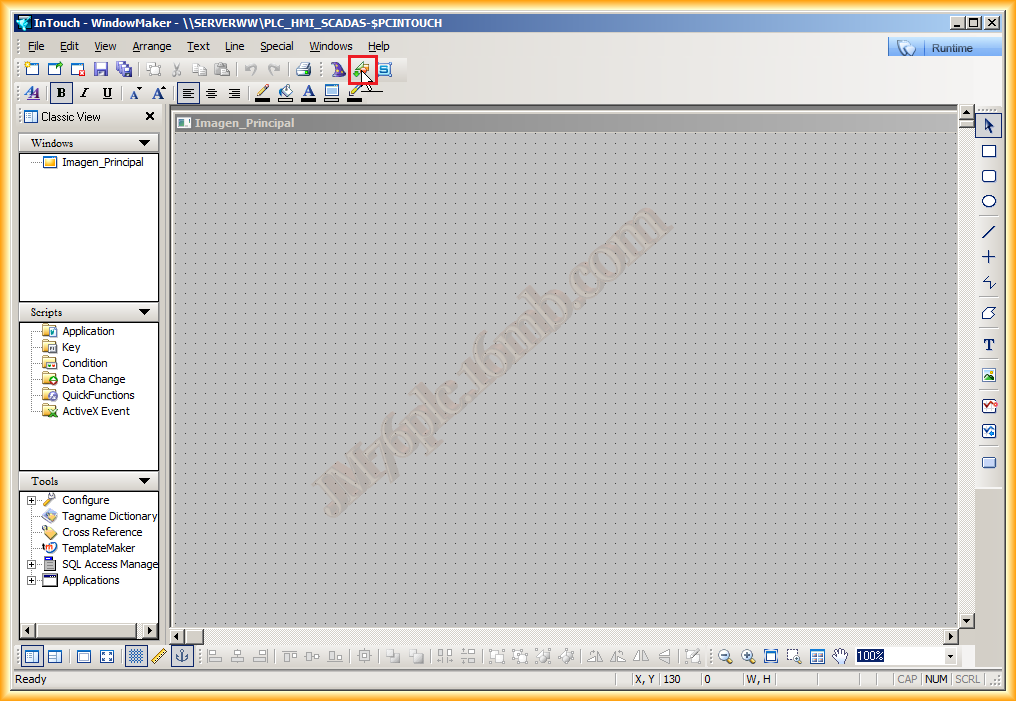The width and height of the screenshot is (1016, 701).
Task: Open the Arrange menu
Action: (x=151, y=46)
